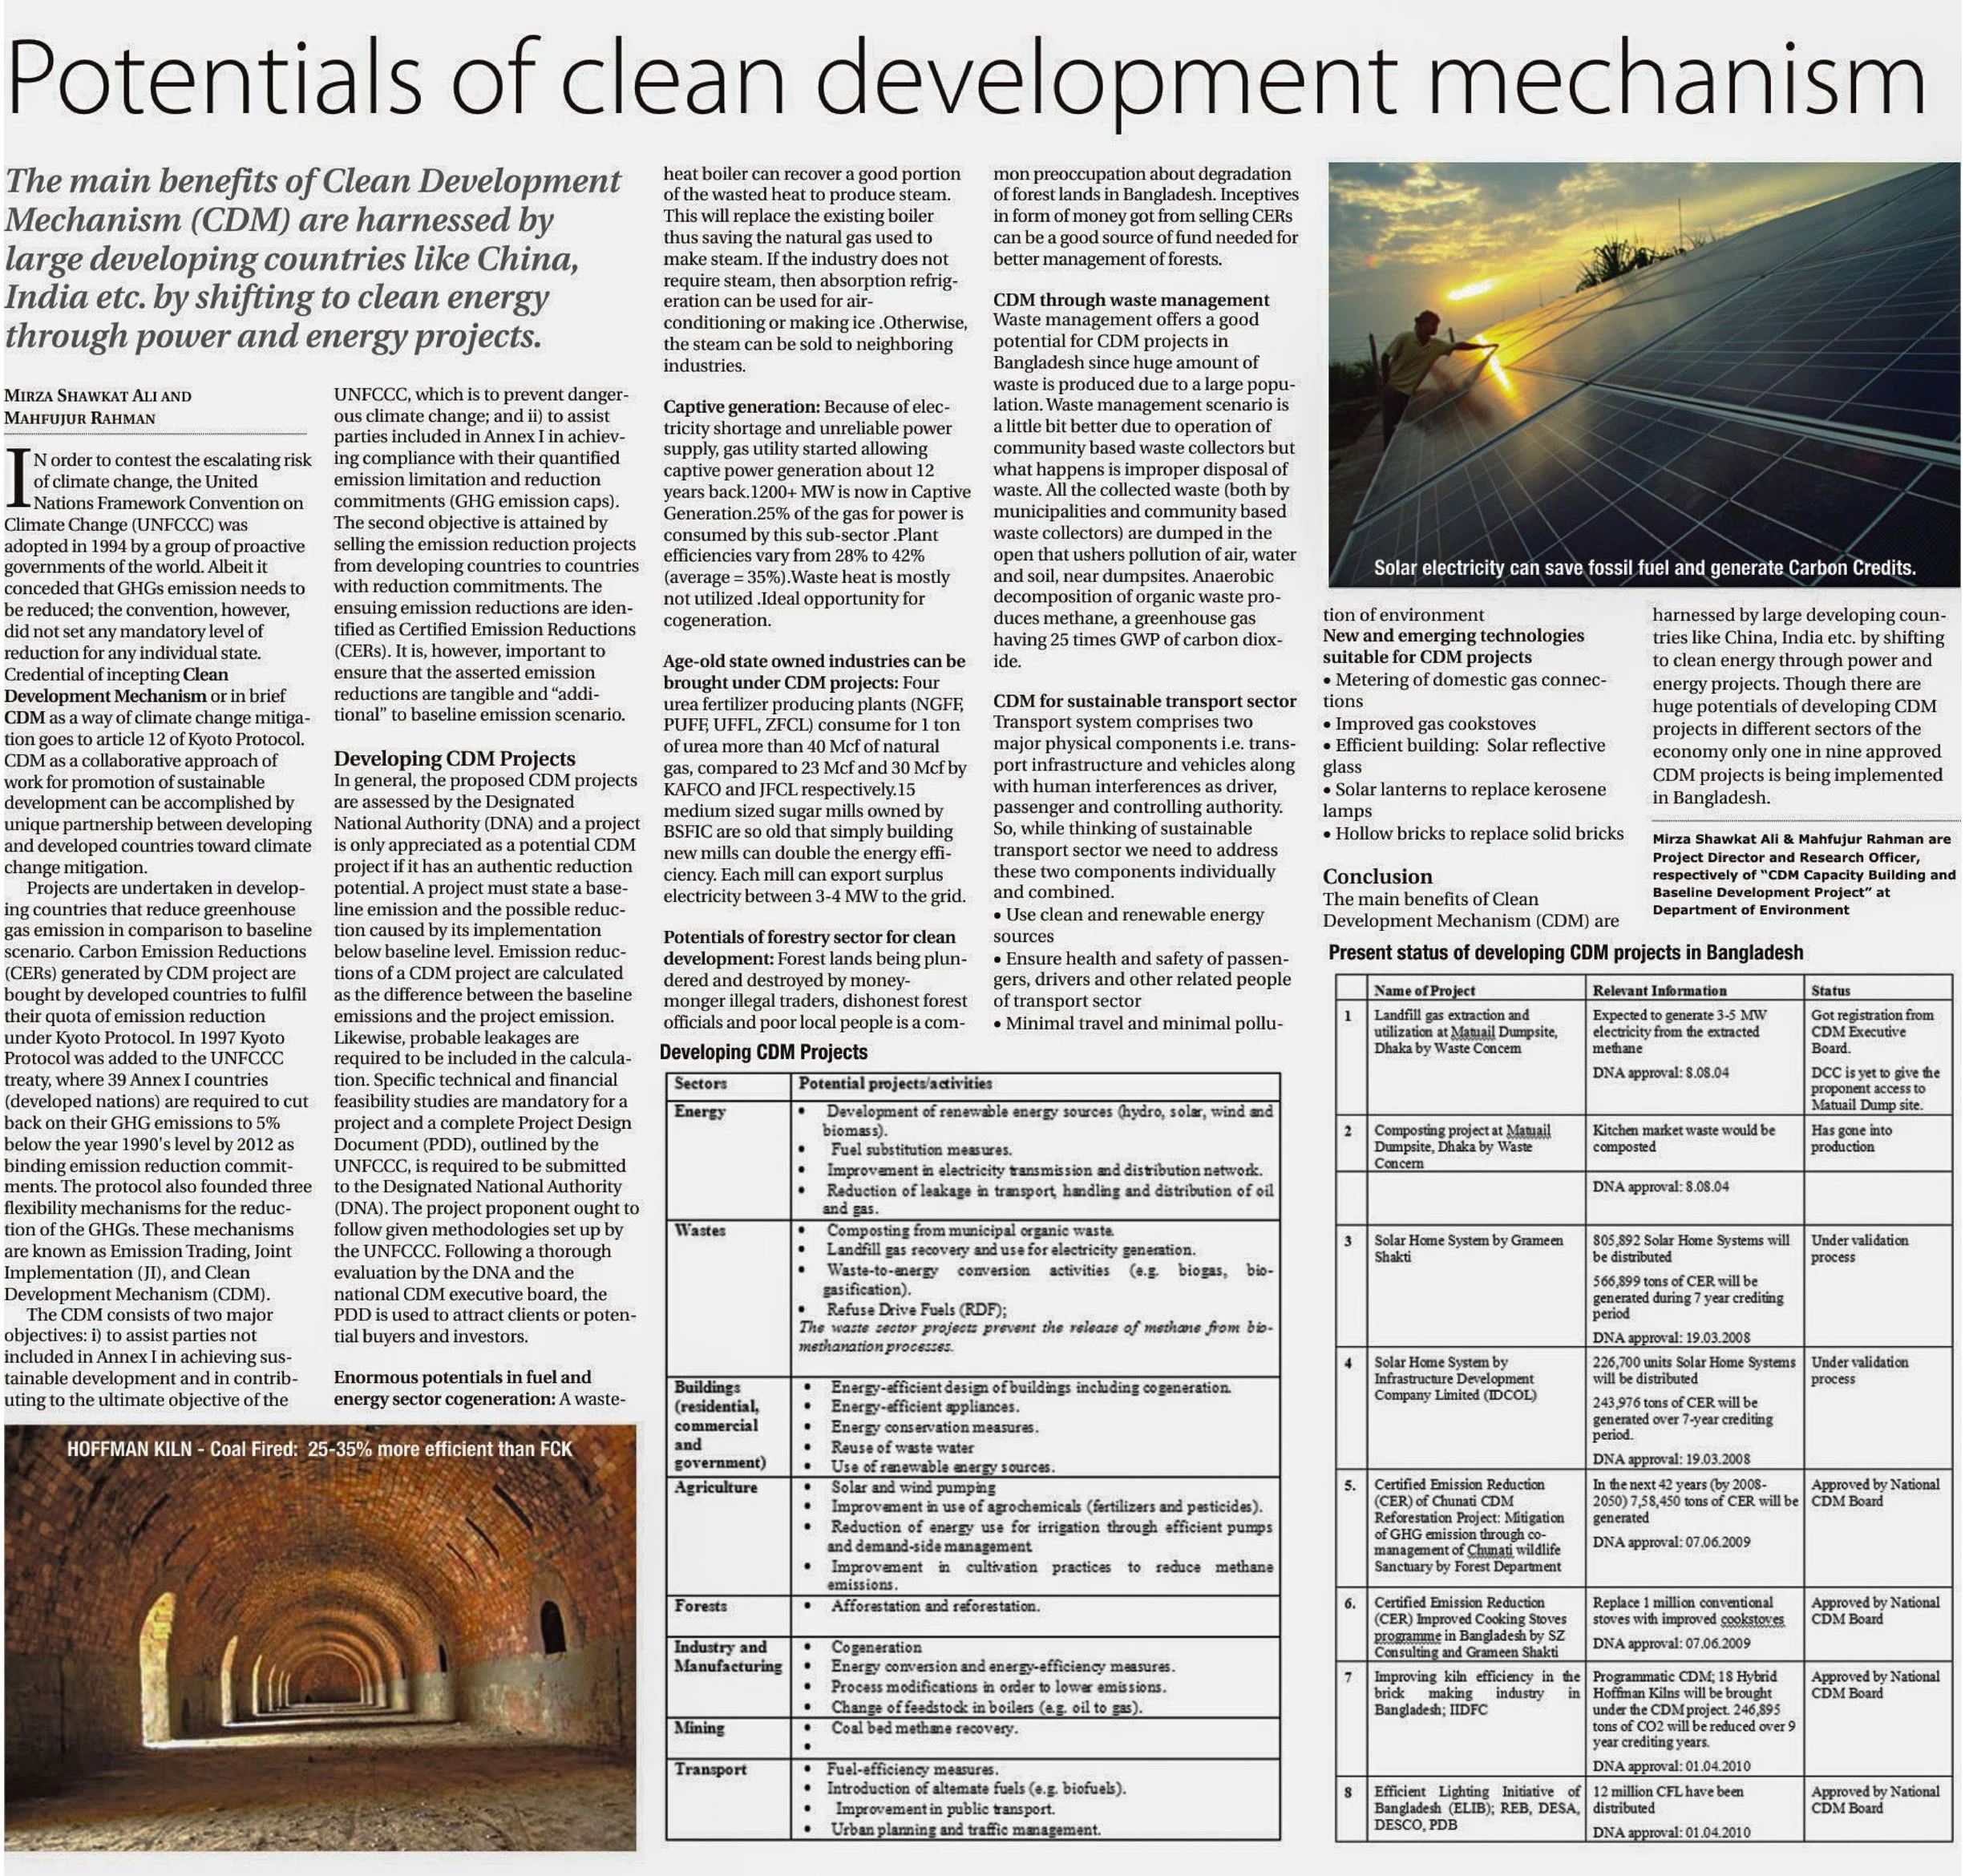Click 'Present status of developing CDM projects' title

[1565, 953]
